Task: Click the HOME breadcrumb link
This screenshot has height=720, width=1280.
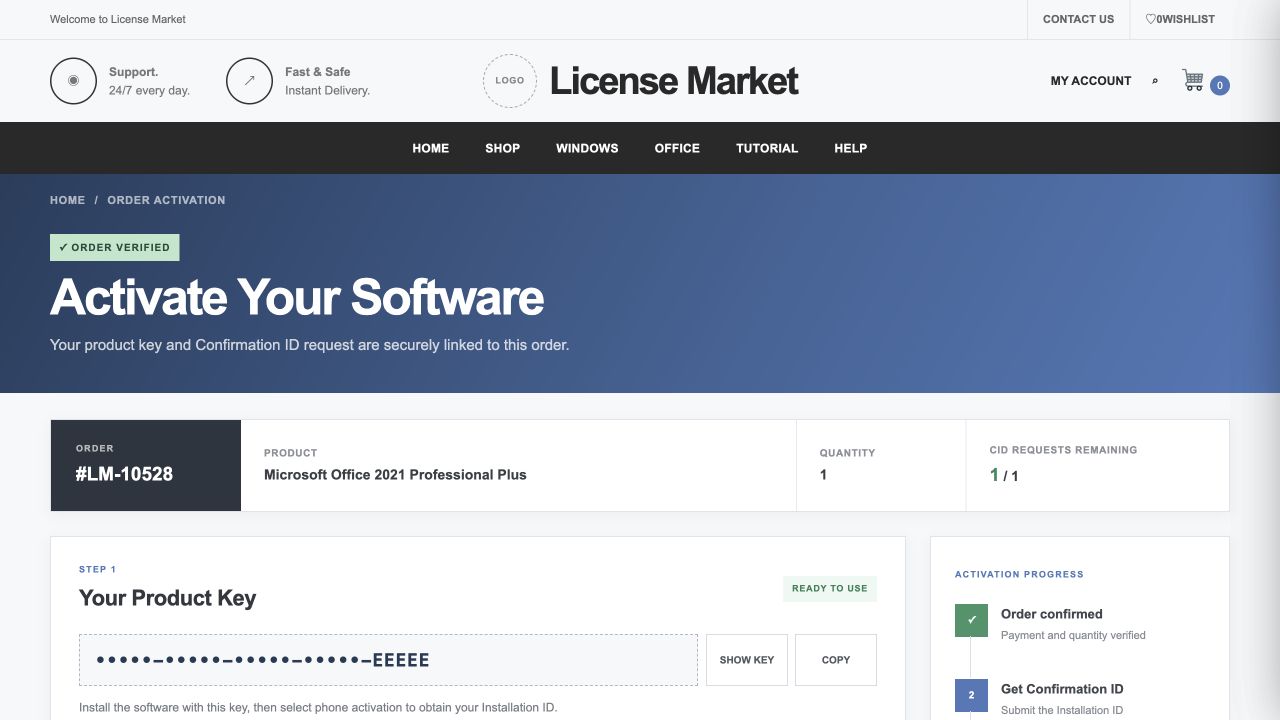Action: (67, 200)
